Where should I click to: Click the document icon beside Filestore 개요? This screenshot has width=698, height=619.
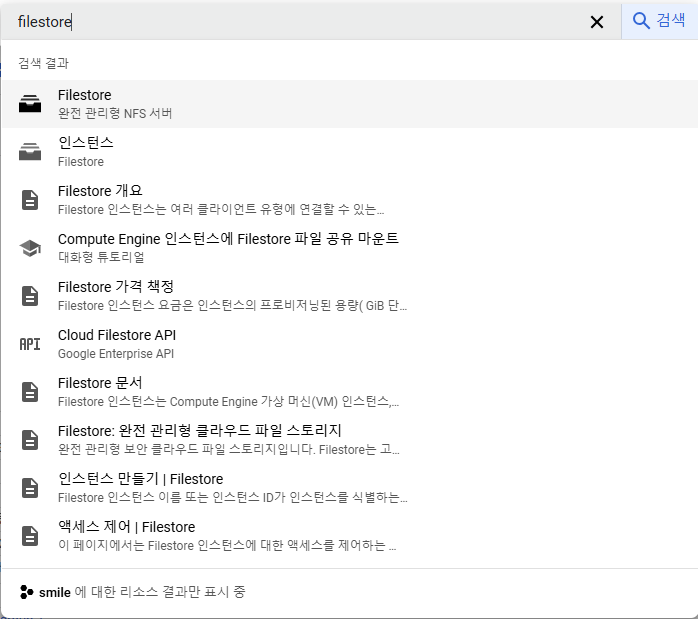(x=30, y=200)
